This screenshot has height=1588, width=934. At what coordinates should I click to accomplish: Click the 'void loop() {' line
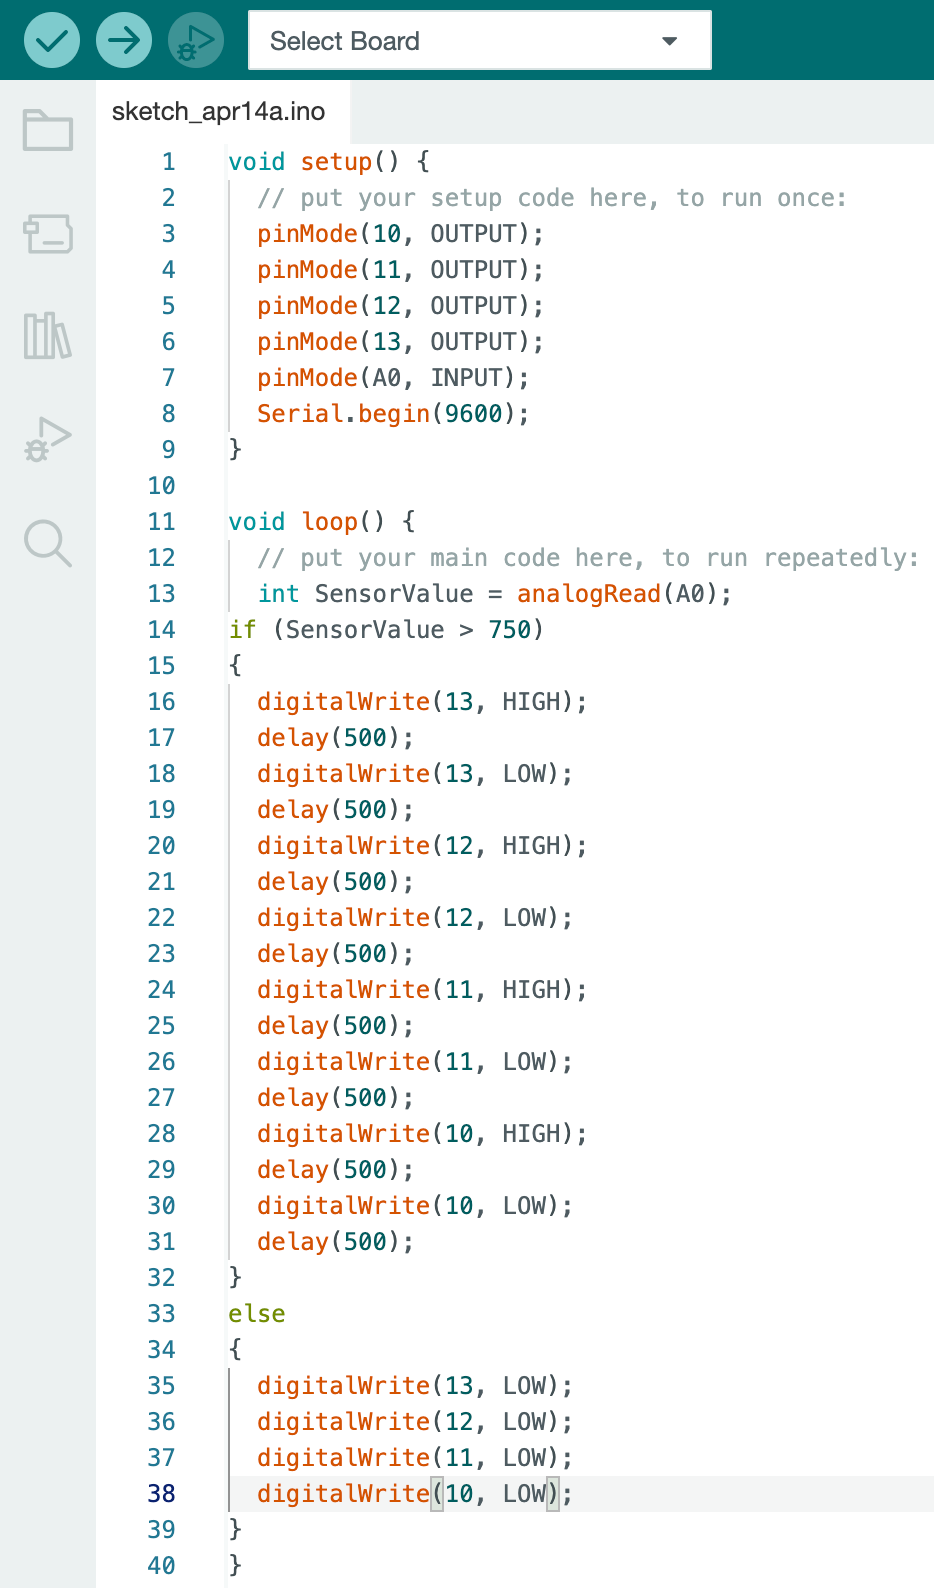(322, 522)
